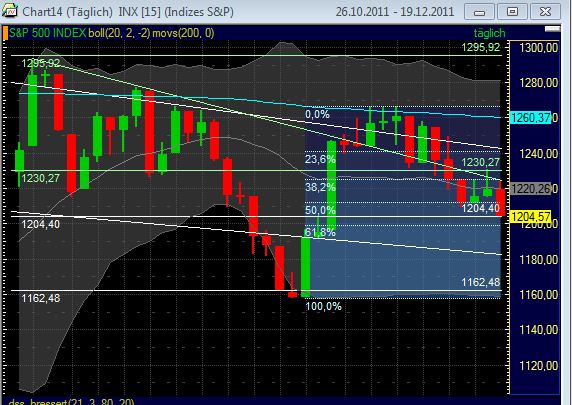The width and height of the screenshot is (572, 405).
Task: Click the orange marker beside S&P 500 INDEX
Action: pos(5,33)
